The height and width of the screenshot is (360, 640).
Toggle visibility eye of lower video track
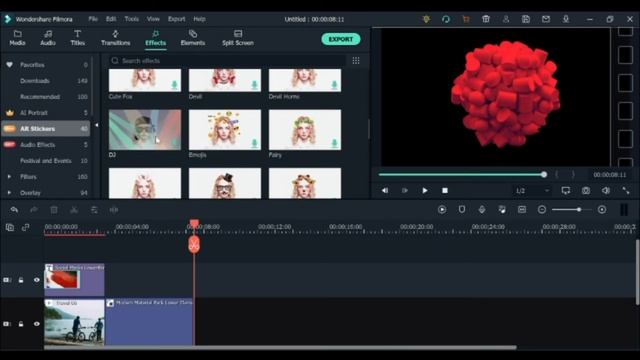(37, 324)
